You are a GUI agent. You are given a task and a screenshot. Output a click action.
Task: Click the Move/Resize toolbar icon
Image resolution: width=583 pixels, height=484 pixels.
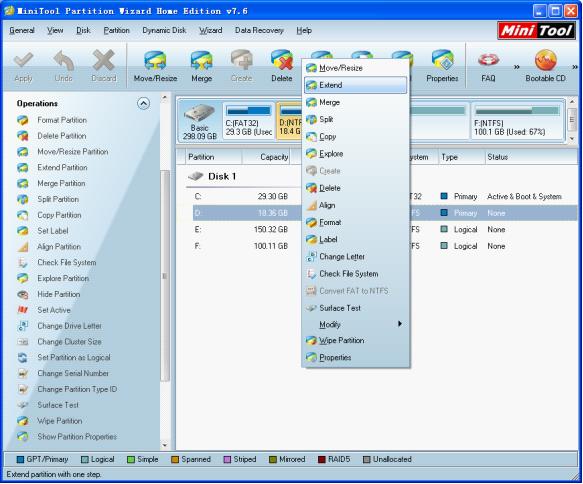point(155,67)
